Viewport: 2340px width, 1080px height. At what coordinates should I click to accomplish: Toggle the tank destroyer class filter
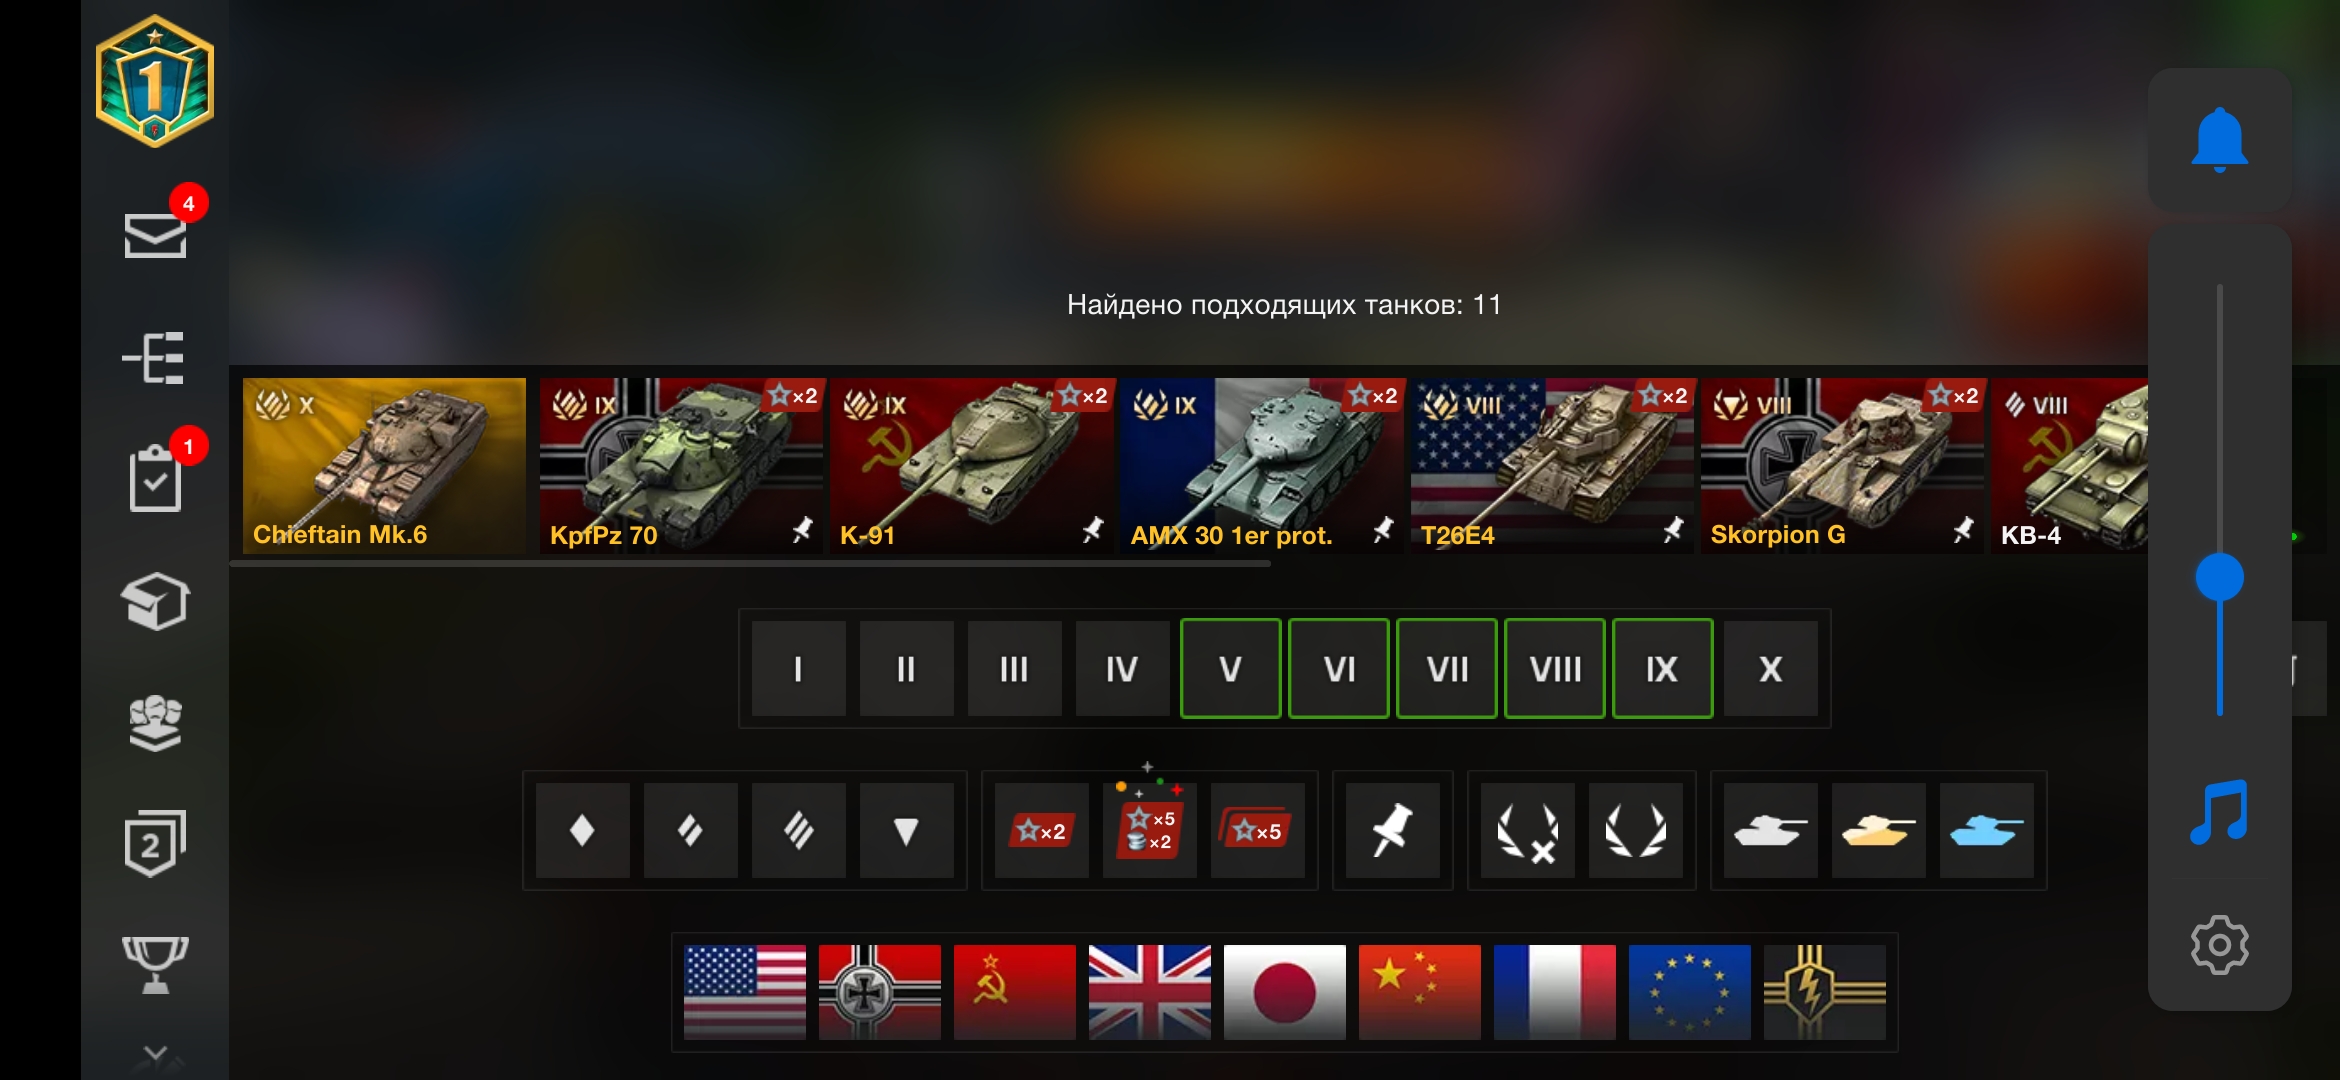click(906, 830)
